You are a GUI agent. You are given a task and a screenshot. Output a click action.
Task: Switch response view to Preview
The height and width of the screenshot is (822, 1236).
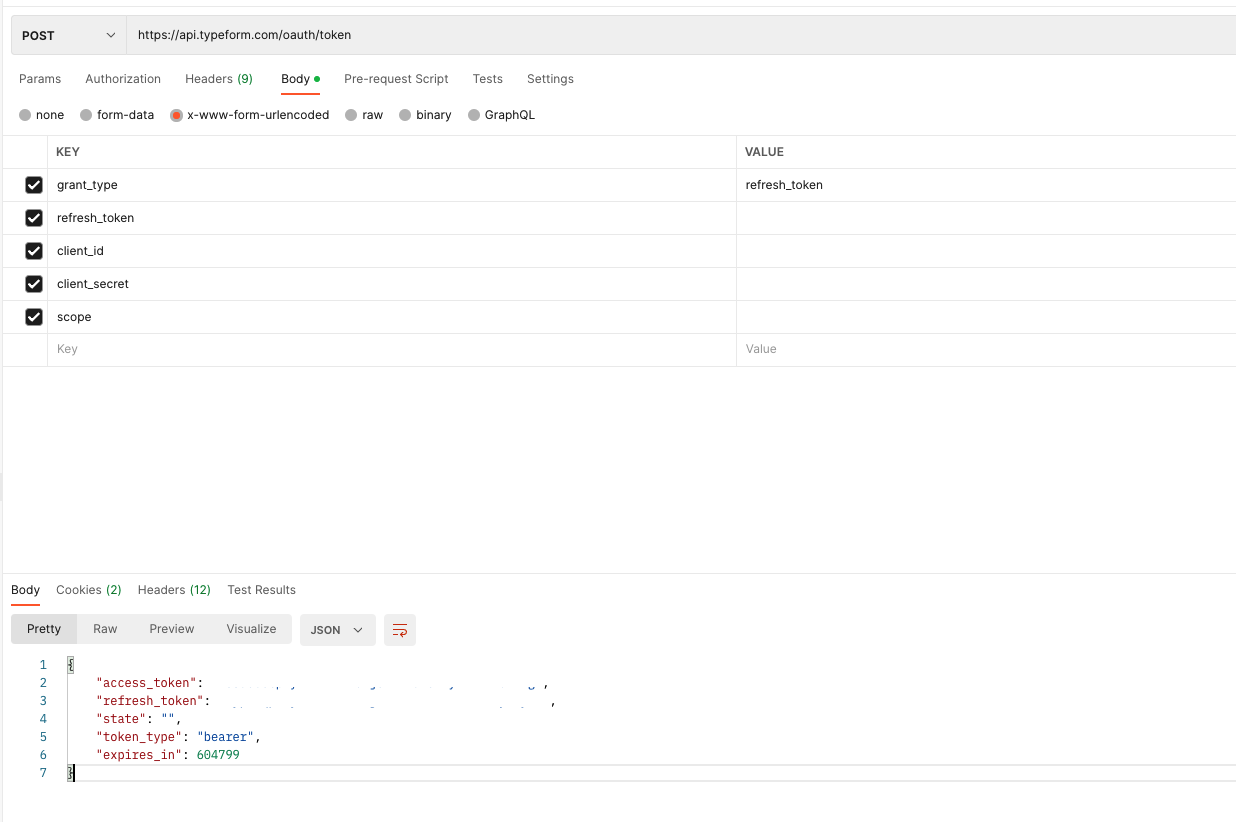click(x=172, y=629)
